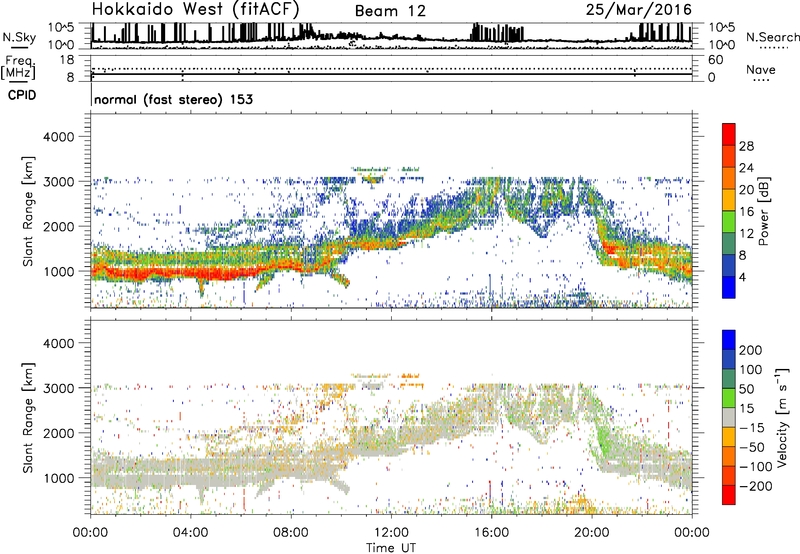
Task: Click velocity colorbar tick value 200
Action: point(751,350)
